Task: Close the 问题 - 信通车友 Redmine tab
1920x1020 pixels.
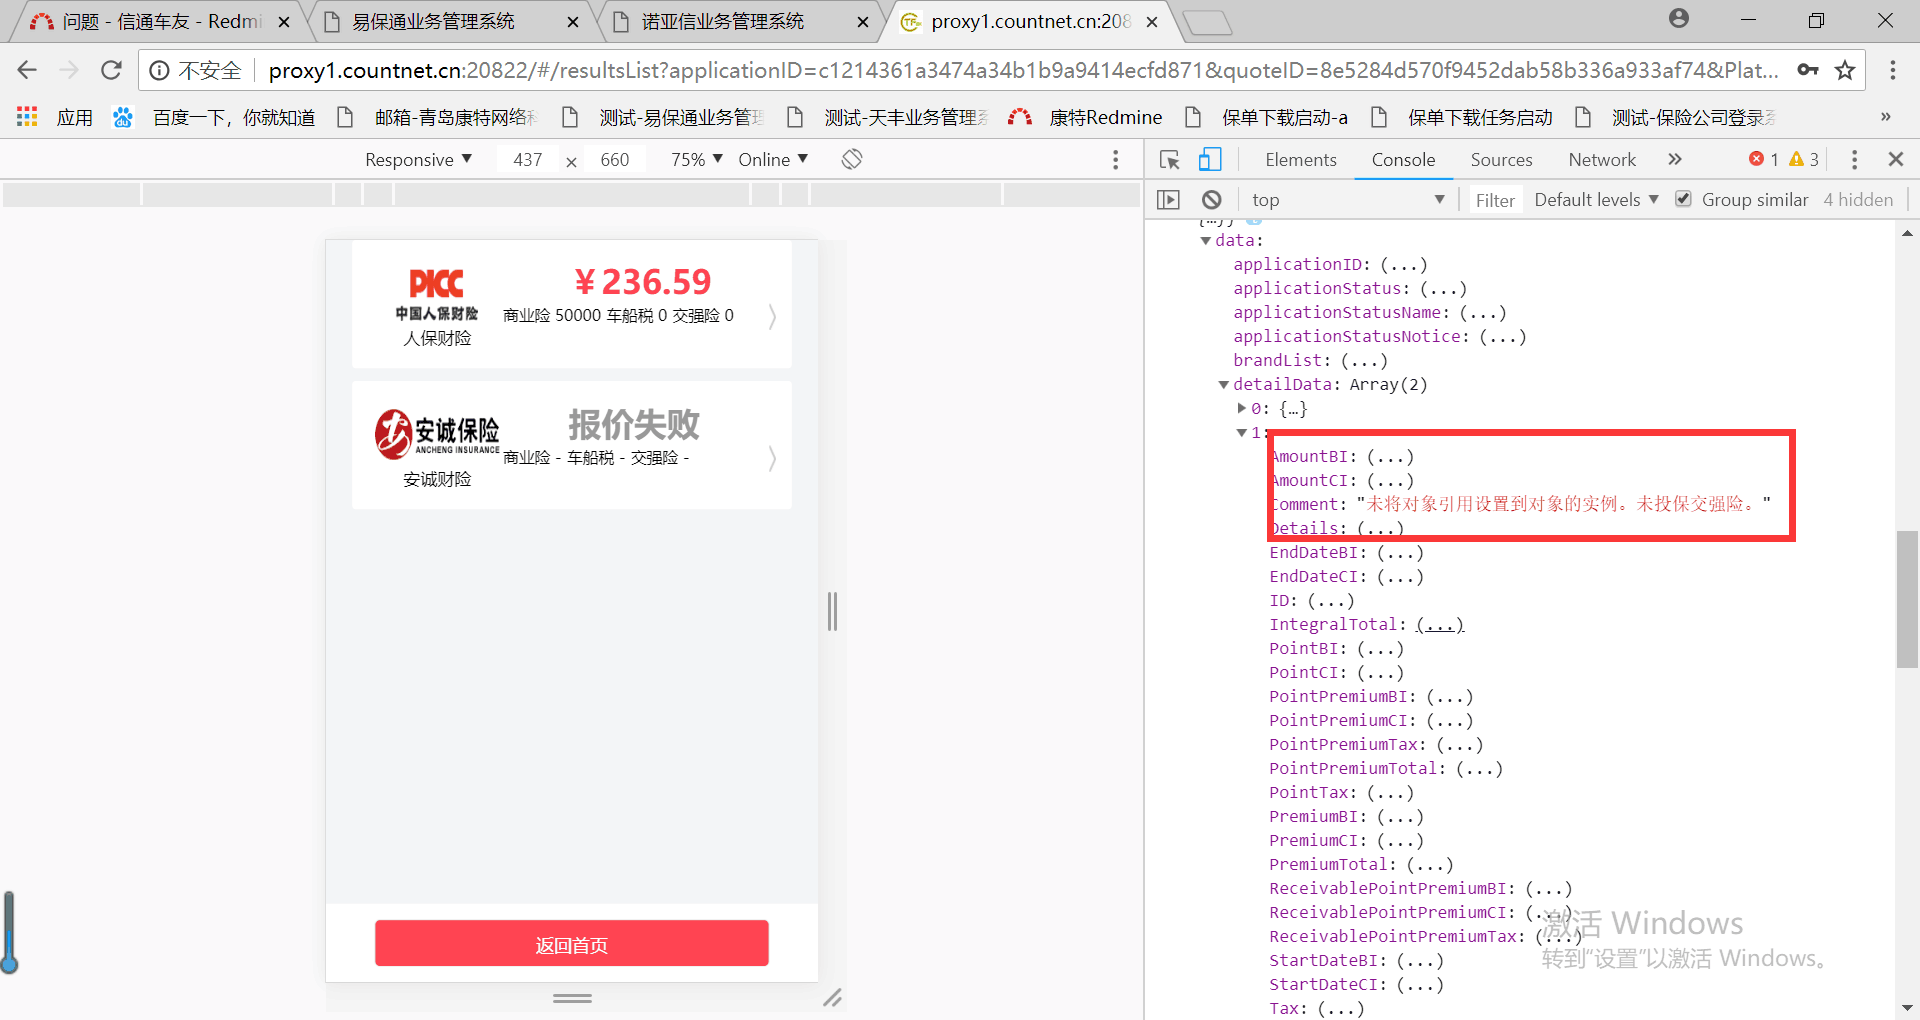Action: [x=284, y=22]
